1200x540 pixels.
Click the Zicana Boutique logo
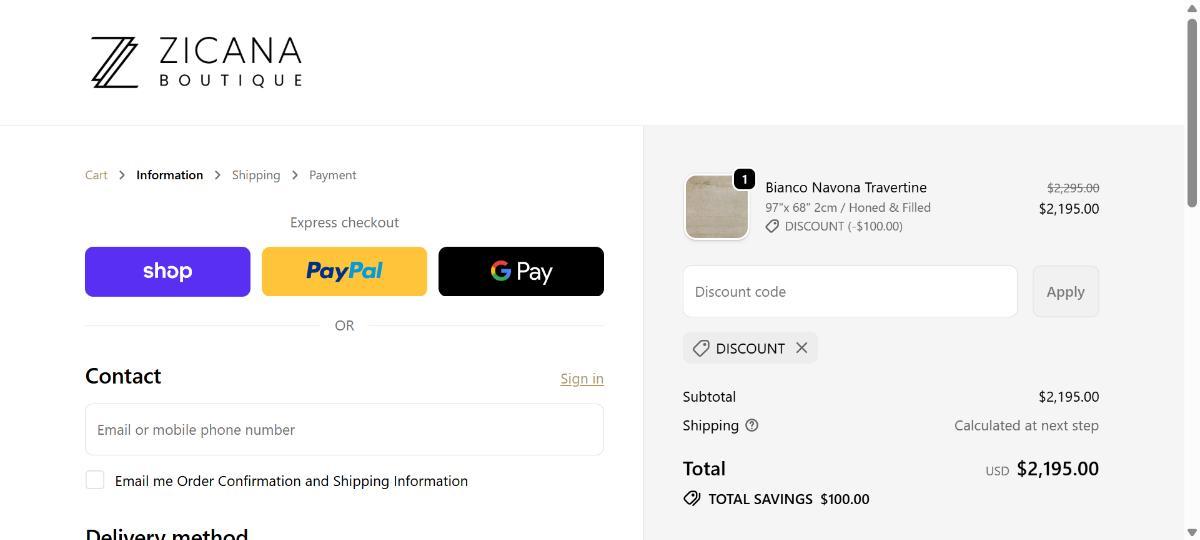coord(196,62)
